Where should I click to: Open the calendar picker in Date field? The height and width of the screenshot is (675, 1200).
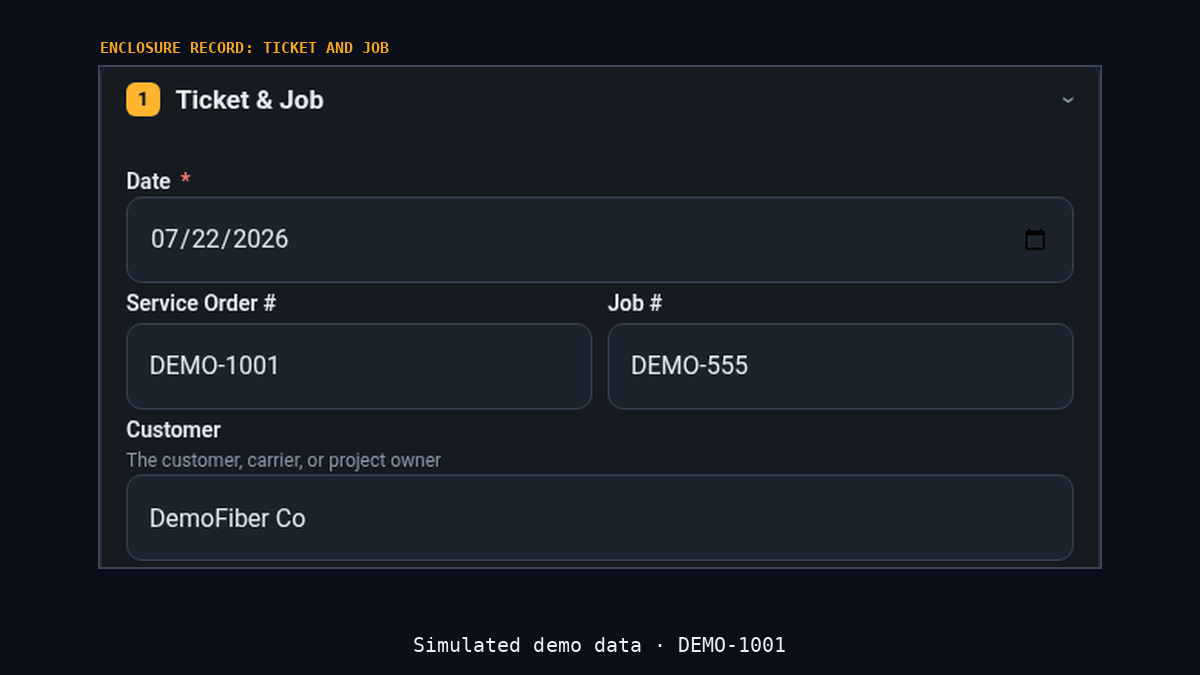coord(1035,240)
